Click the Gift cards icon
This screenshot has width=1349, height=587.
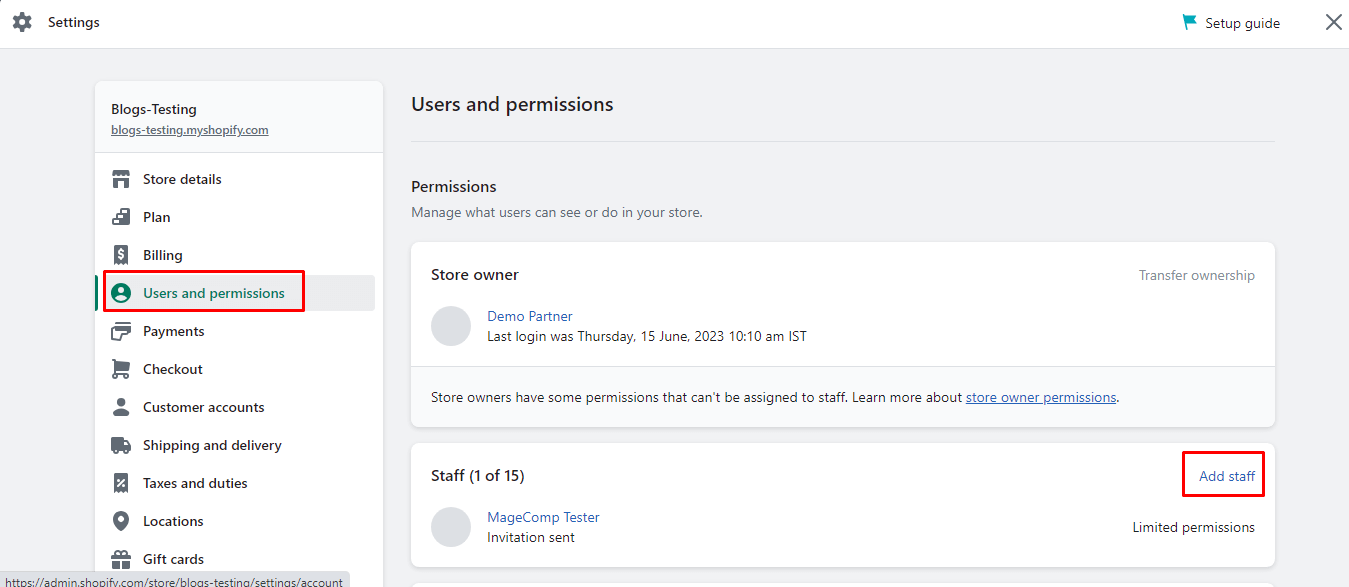coord(120,558)
